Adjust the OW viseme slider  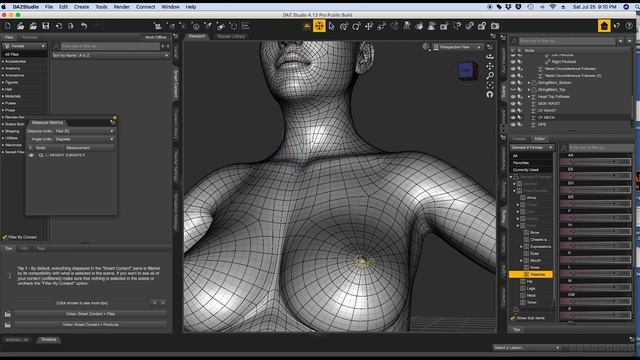click(595, 301)
